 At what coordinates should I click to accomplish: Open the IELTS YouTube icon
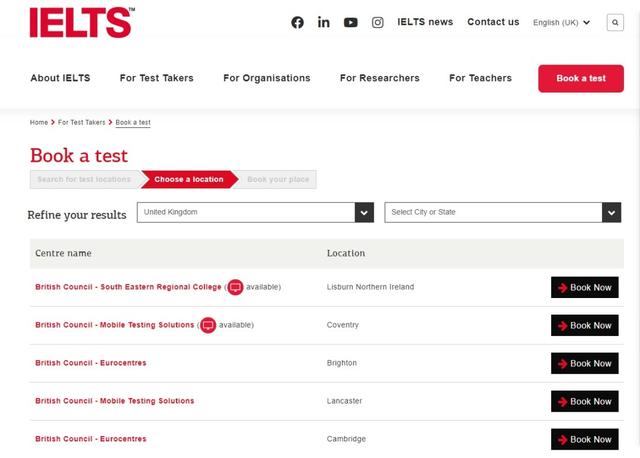click(x=351, y=22)
